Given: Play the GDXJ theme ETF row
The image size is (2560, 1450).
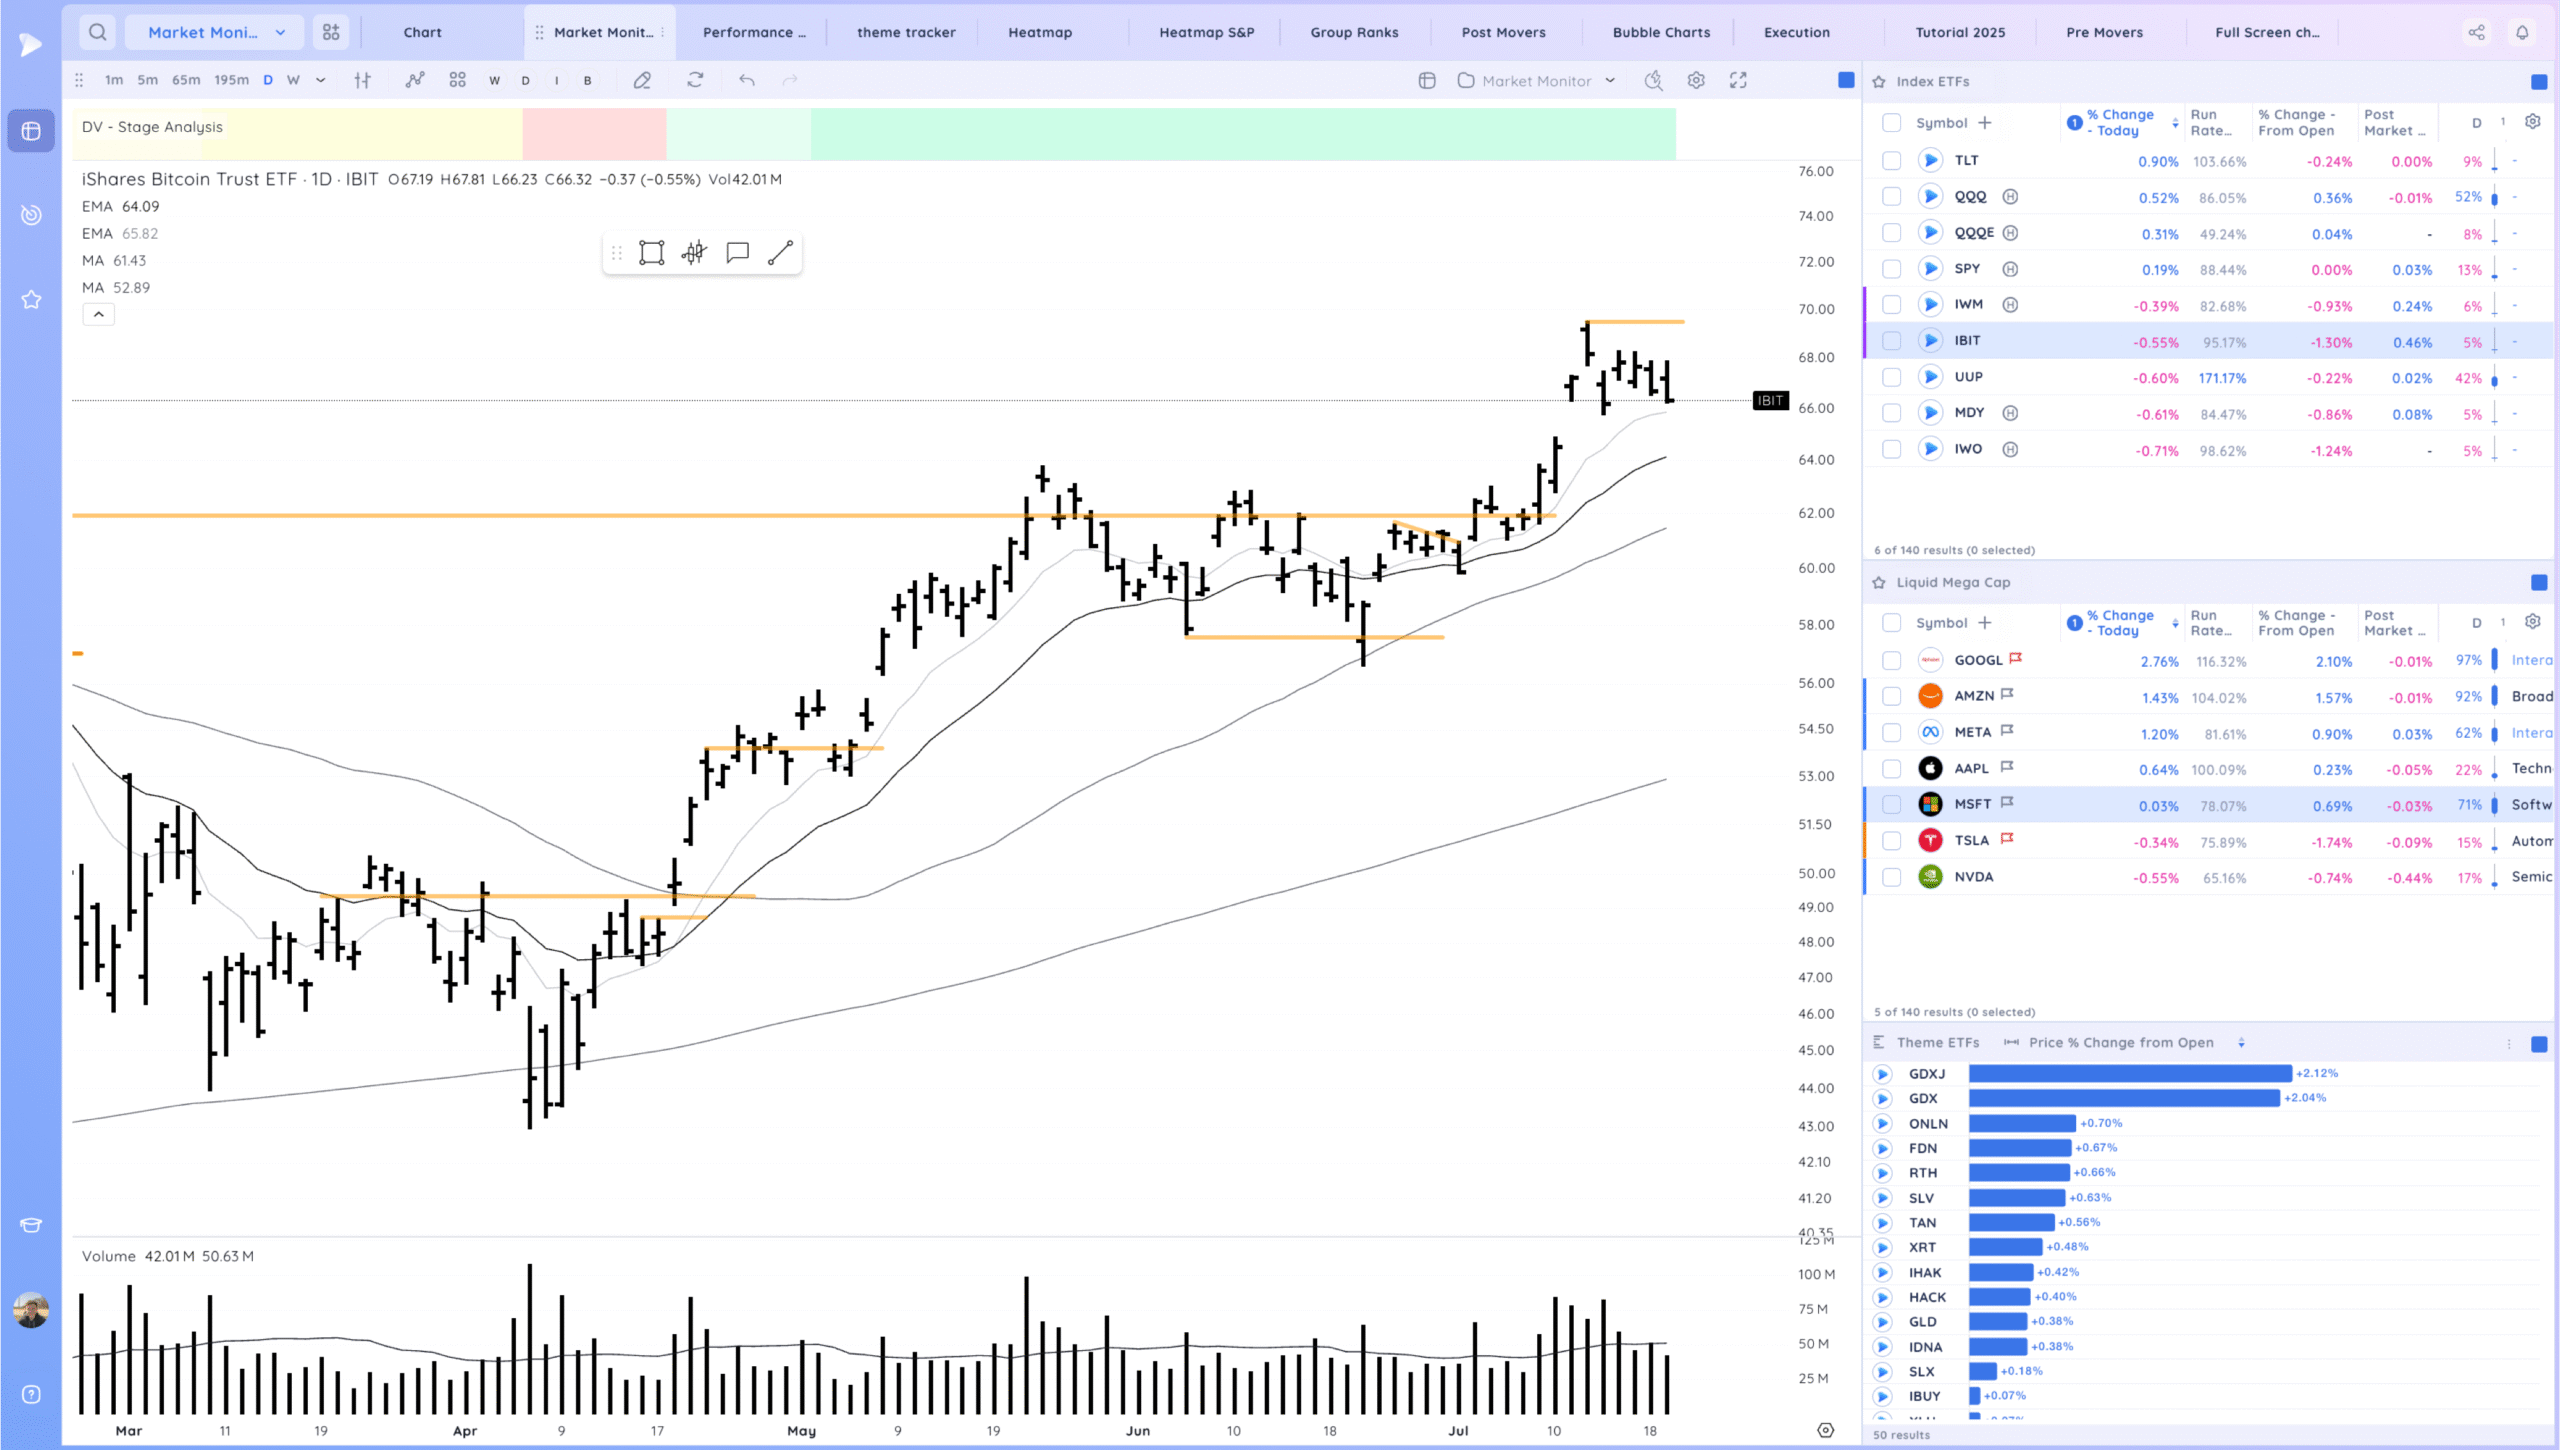Looking at the screenshot, I should tap(1882, 1074).
